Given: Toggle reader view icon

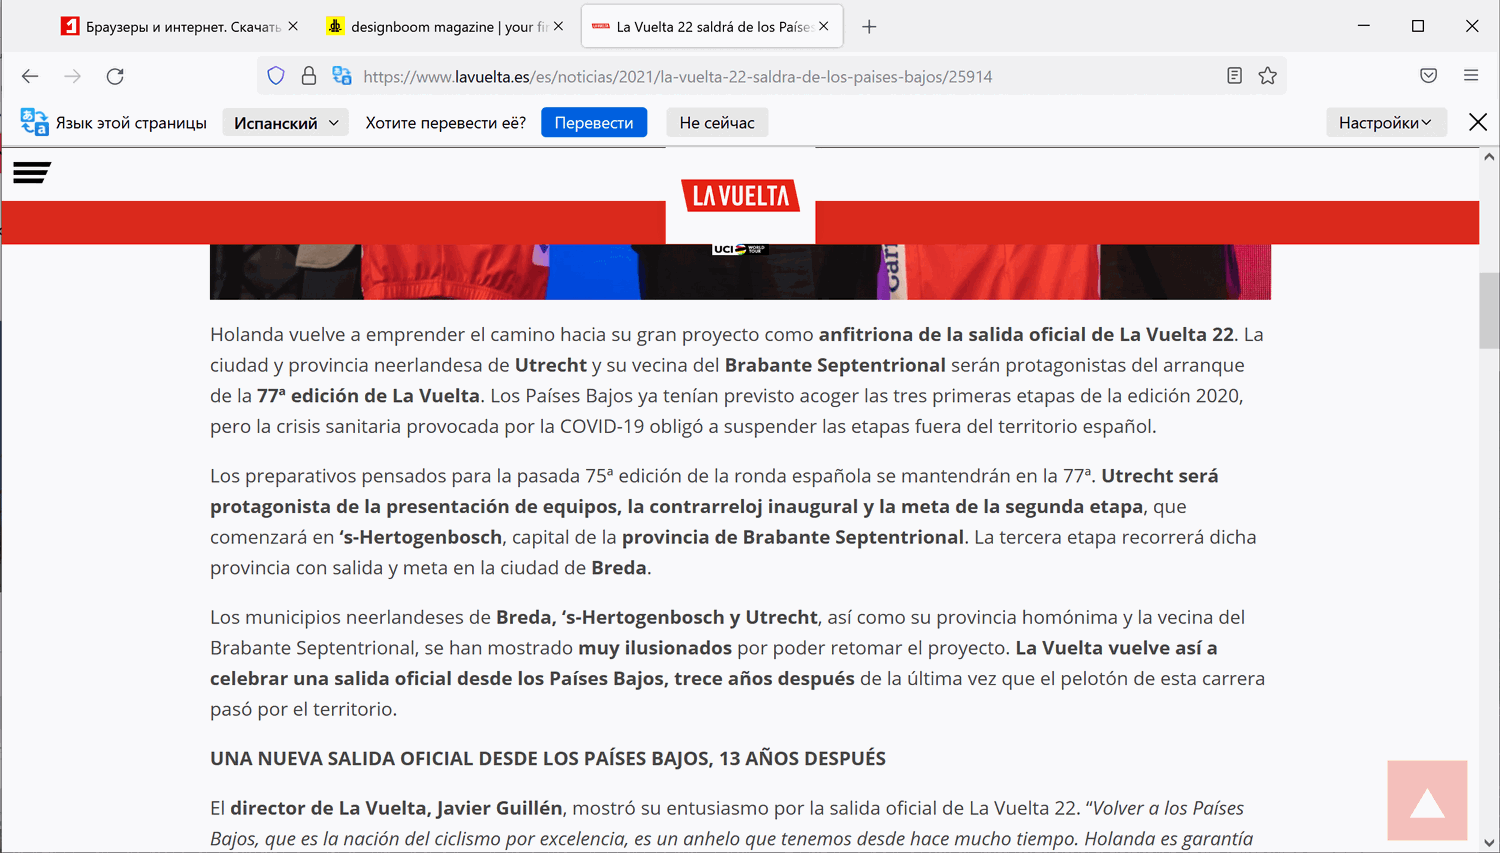Looking at the screenshot, I should [x=1235, y=76].
